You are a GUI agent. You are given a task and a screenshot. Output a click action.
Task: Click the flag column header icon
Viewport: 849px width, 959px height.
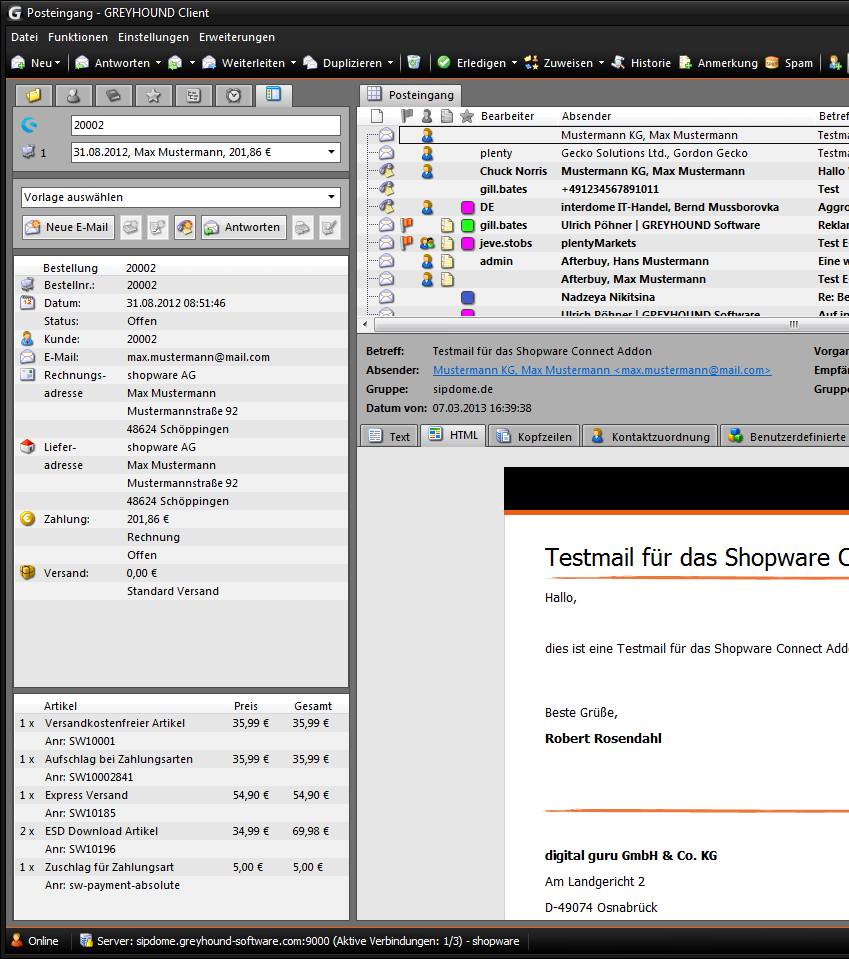[407, 116]
